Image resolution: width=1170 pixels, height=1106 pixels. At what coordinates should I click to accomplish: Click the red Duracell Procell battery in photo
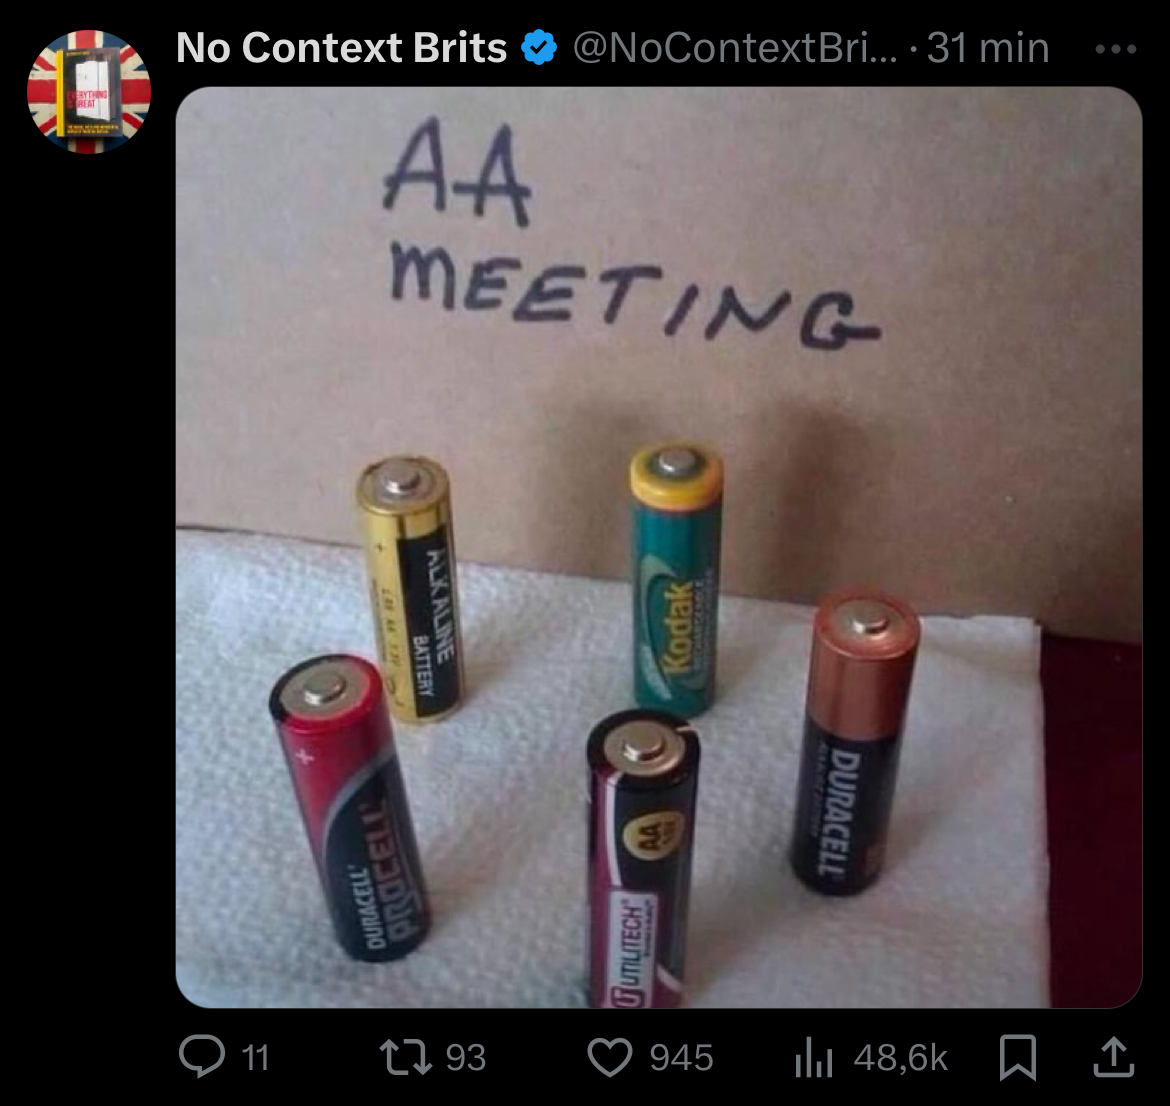coord(348,807)
